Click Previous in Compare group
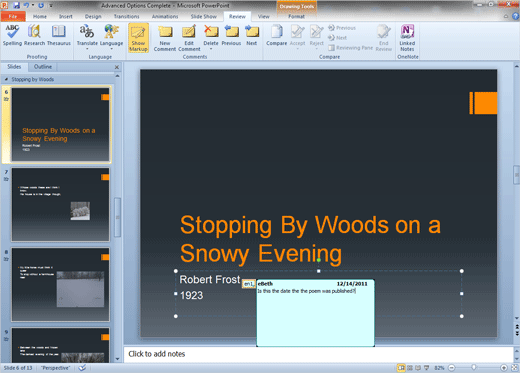520x373 pixels. coord(342,28)
